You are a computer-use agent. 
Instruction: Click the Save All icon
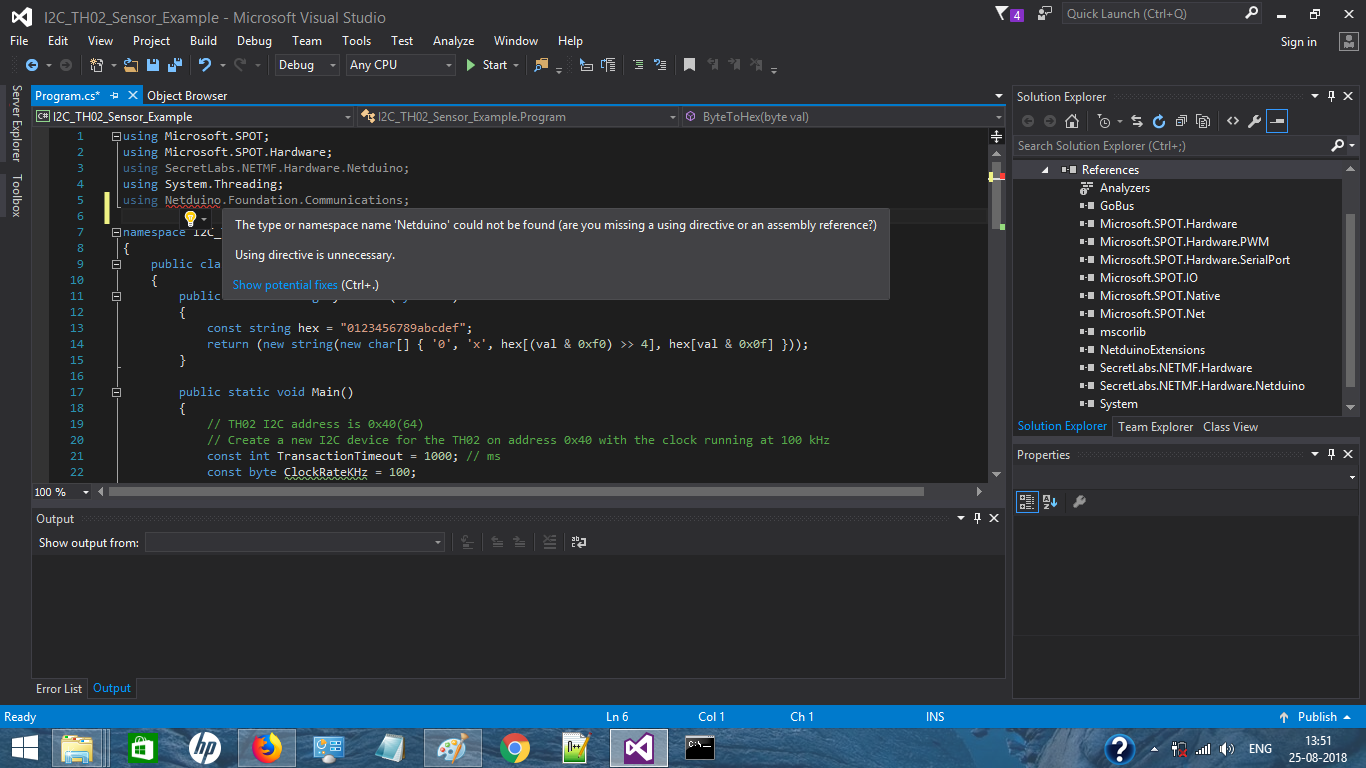click(174, 65)
